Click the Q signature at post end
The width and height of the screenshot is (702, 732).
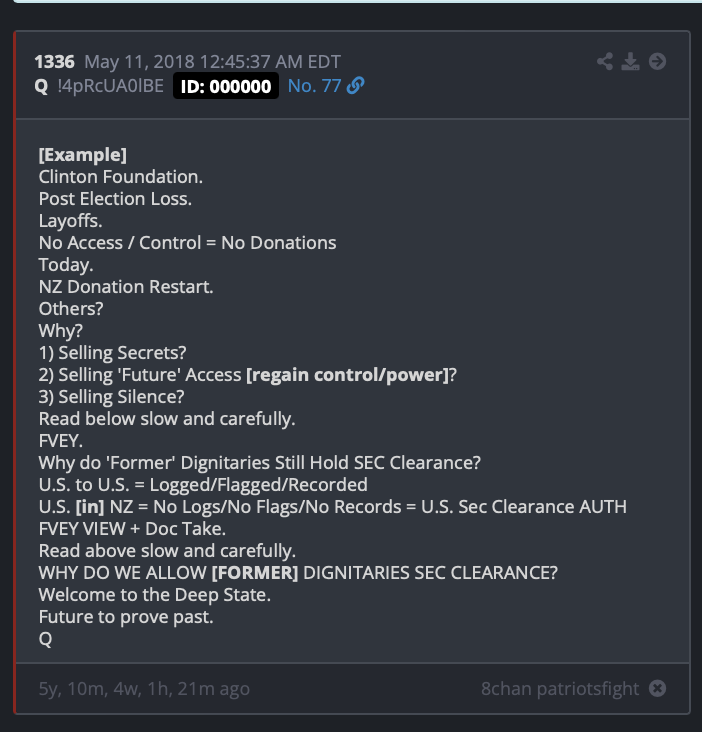click(x=45, y=639)
